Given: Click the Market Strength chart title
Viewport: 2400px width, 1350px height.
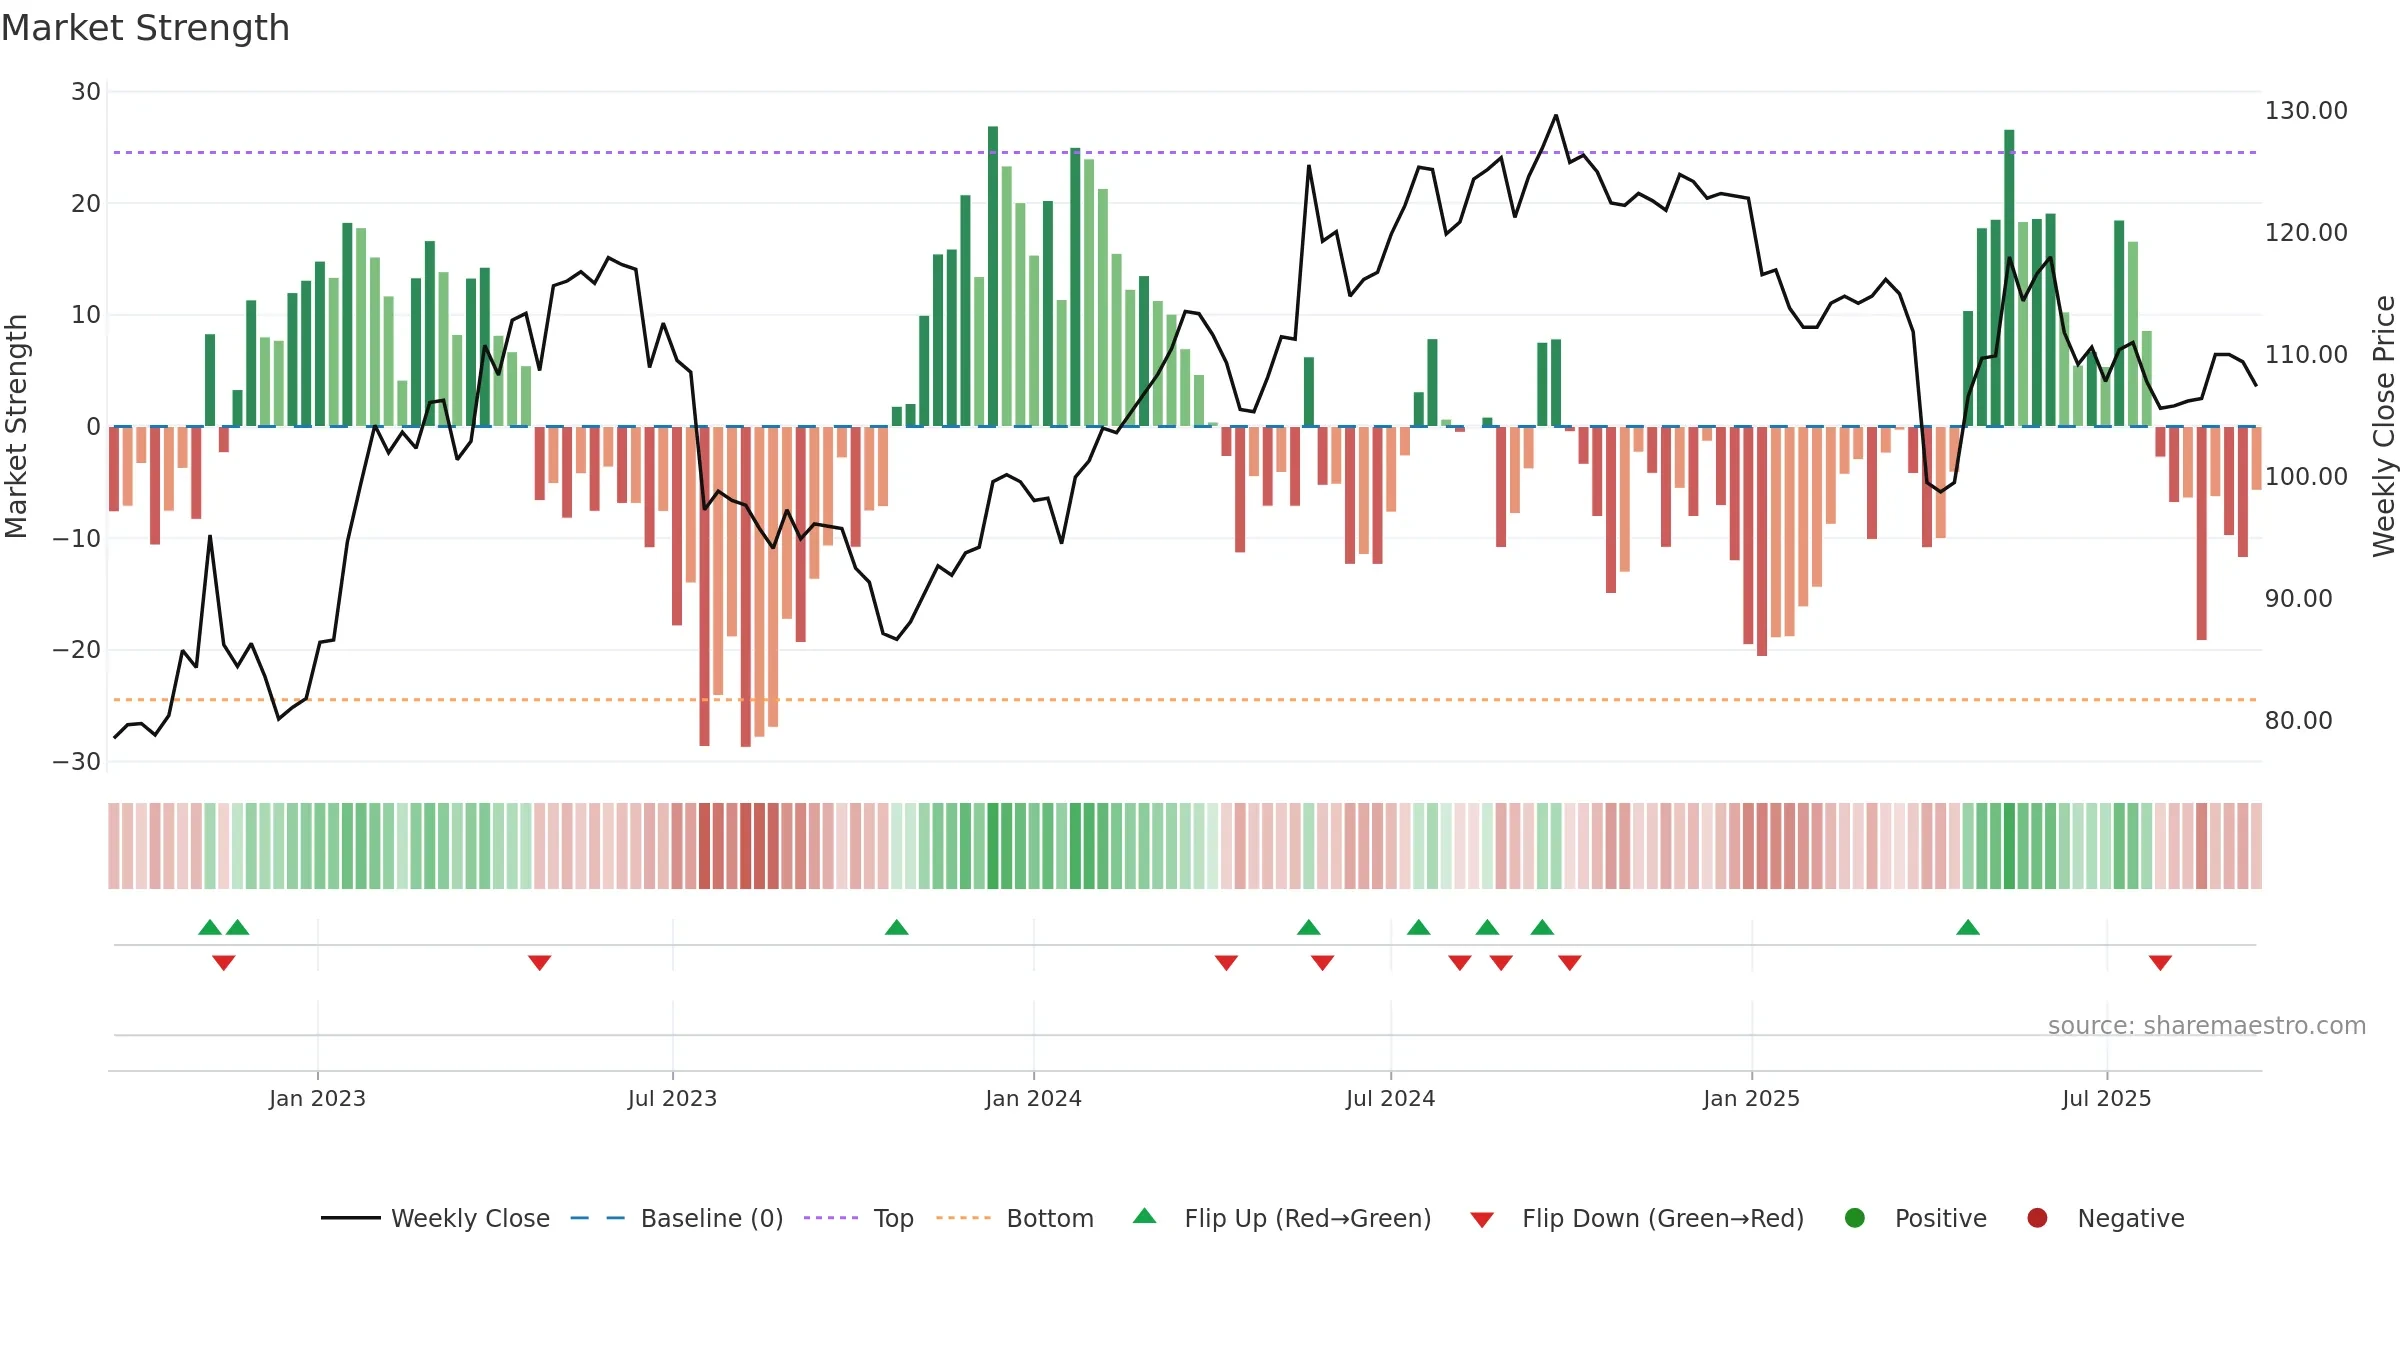Looking at the screenshot, I should (x=145, y=28).
